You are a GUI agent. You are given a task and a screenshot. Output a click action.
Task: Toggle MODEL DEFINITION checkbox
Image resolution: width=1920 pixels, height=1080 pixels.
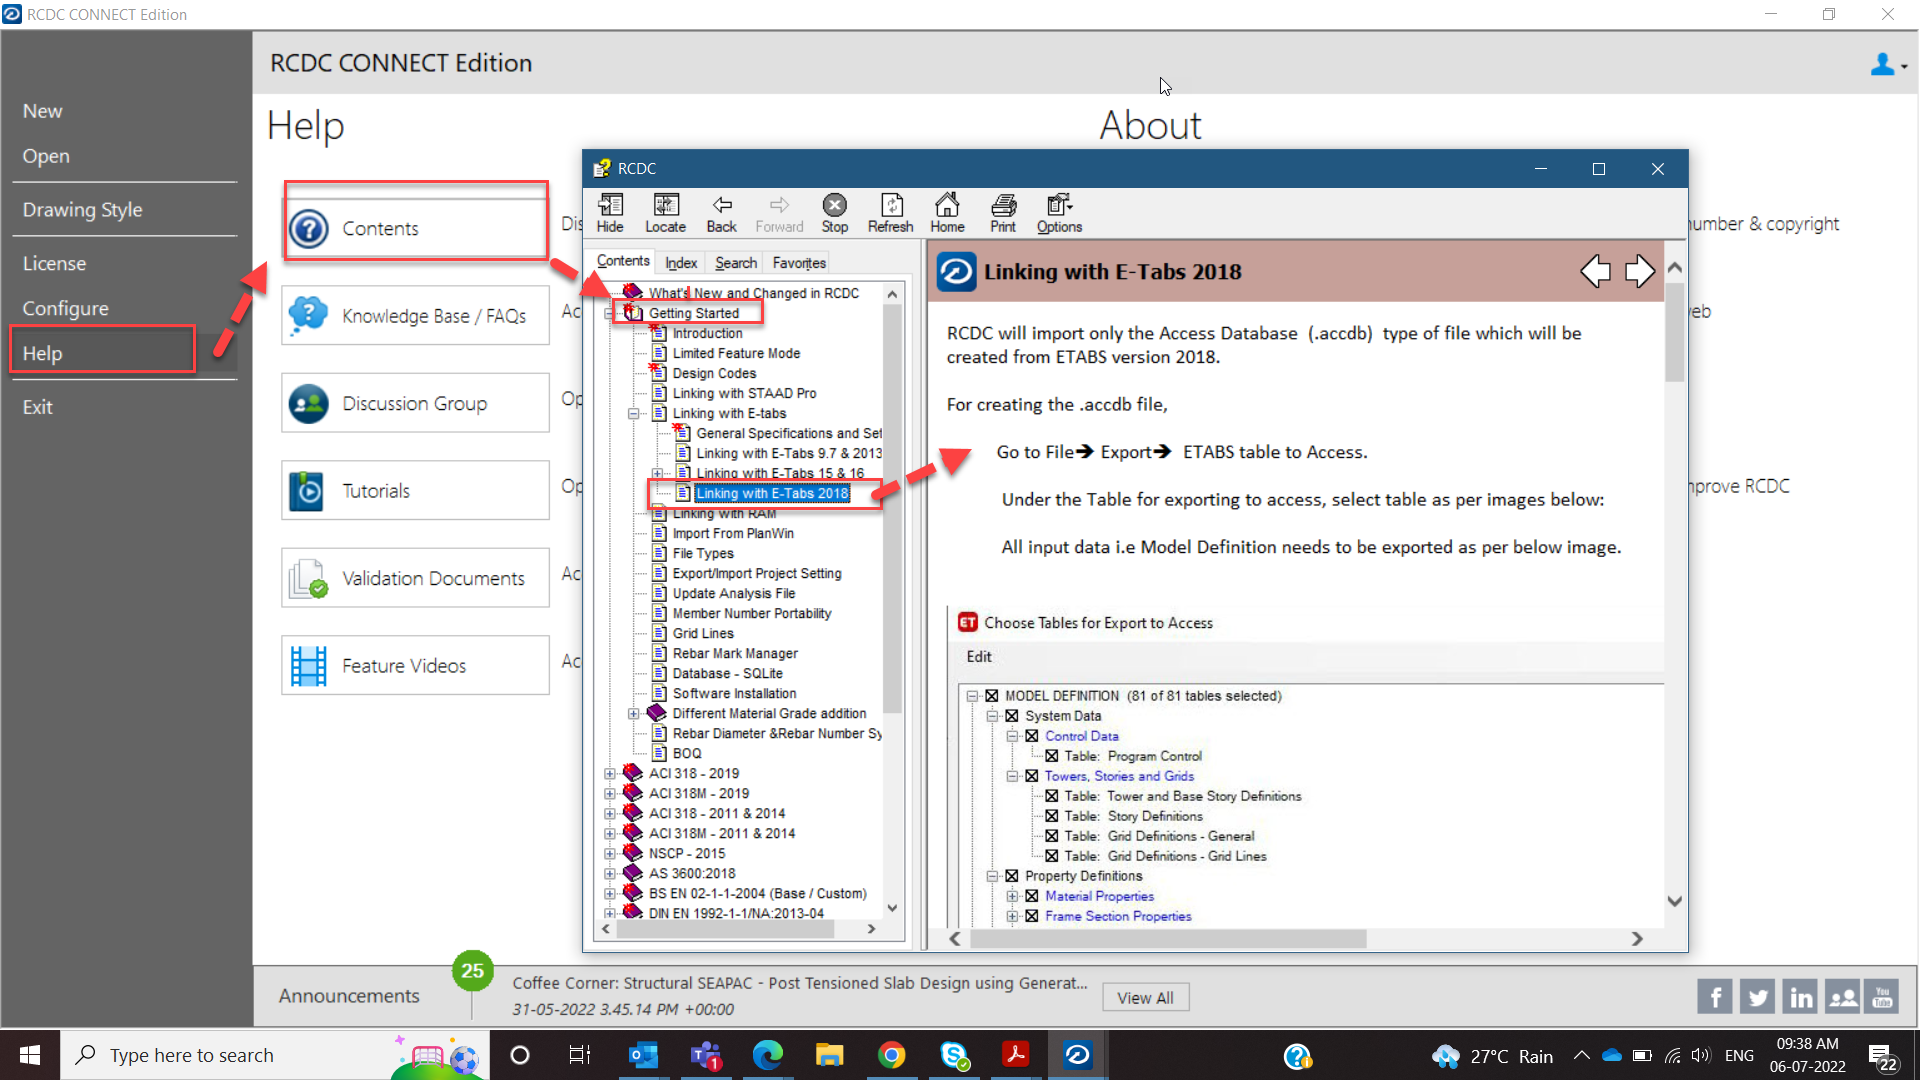click(x=992, y=696)
